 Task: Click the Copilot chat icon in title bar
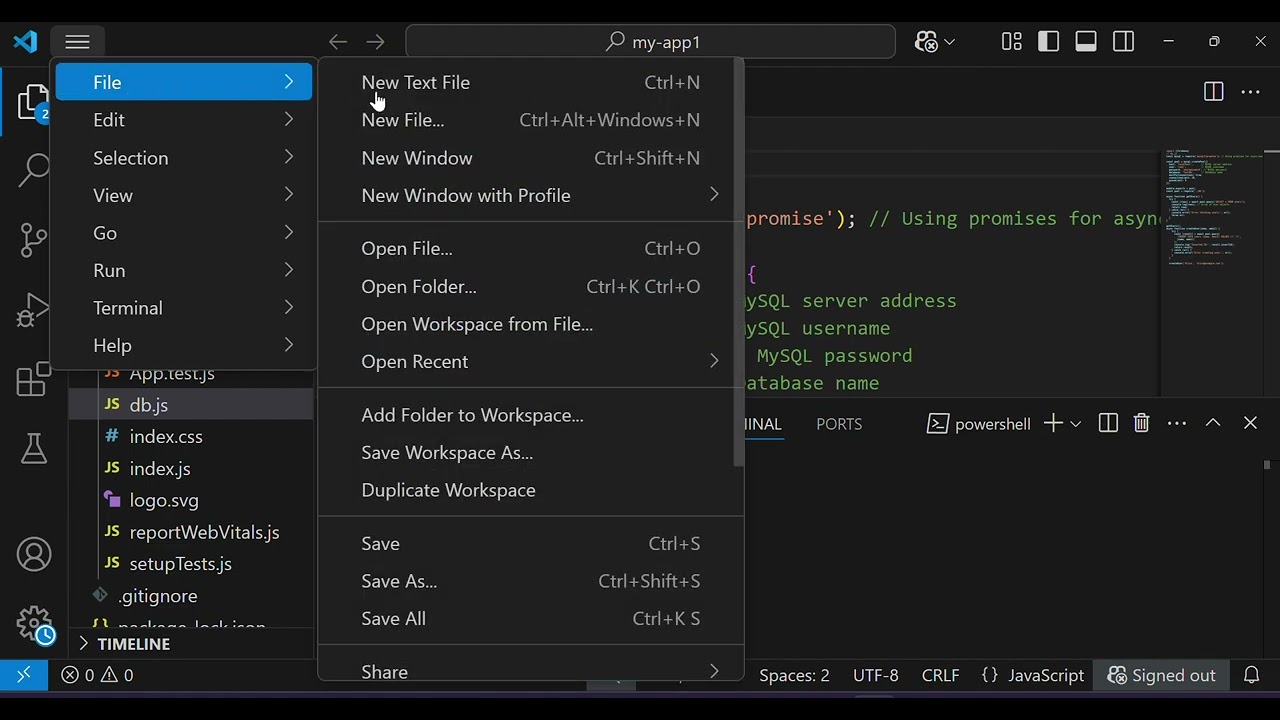[x=927, y=42]
